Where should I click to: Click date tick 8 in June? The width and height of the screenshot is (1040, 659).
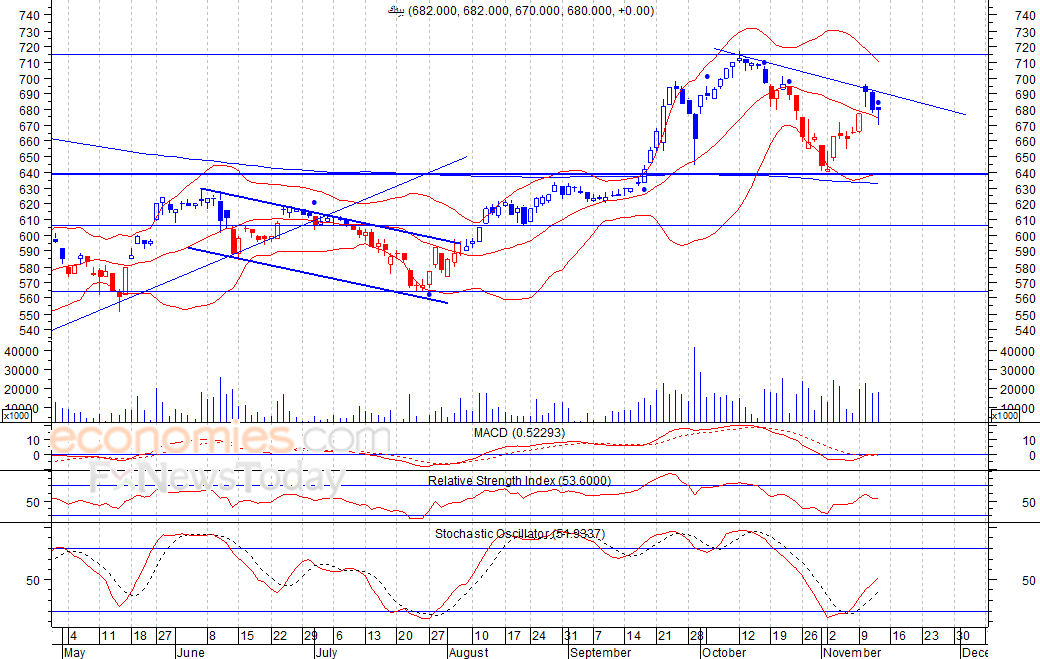tap(212, 636)
